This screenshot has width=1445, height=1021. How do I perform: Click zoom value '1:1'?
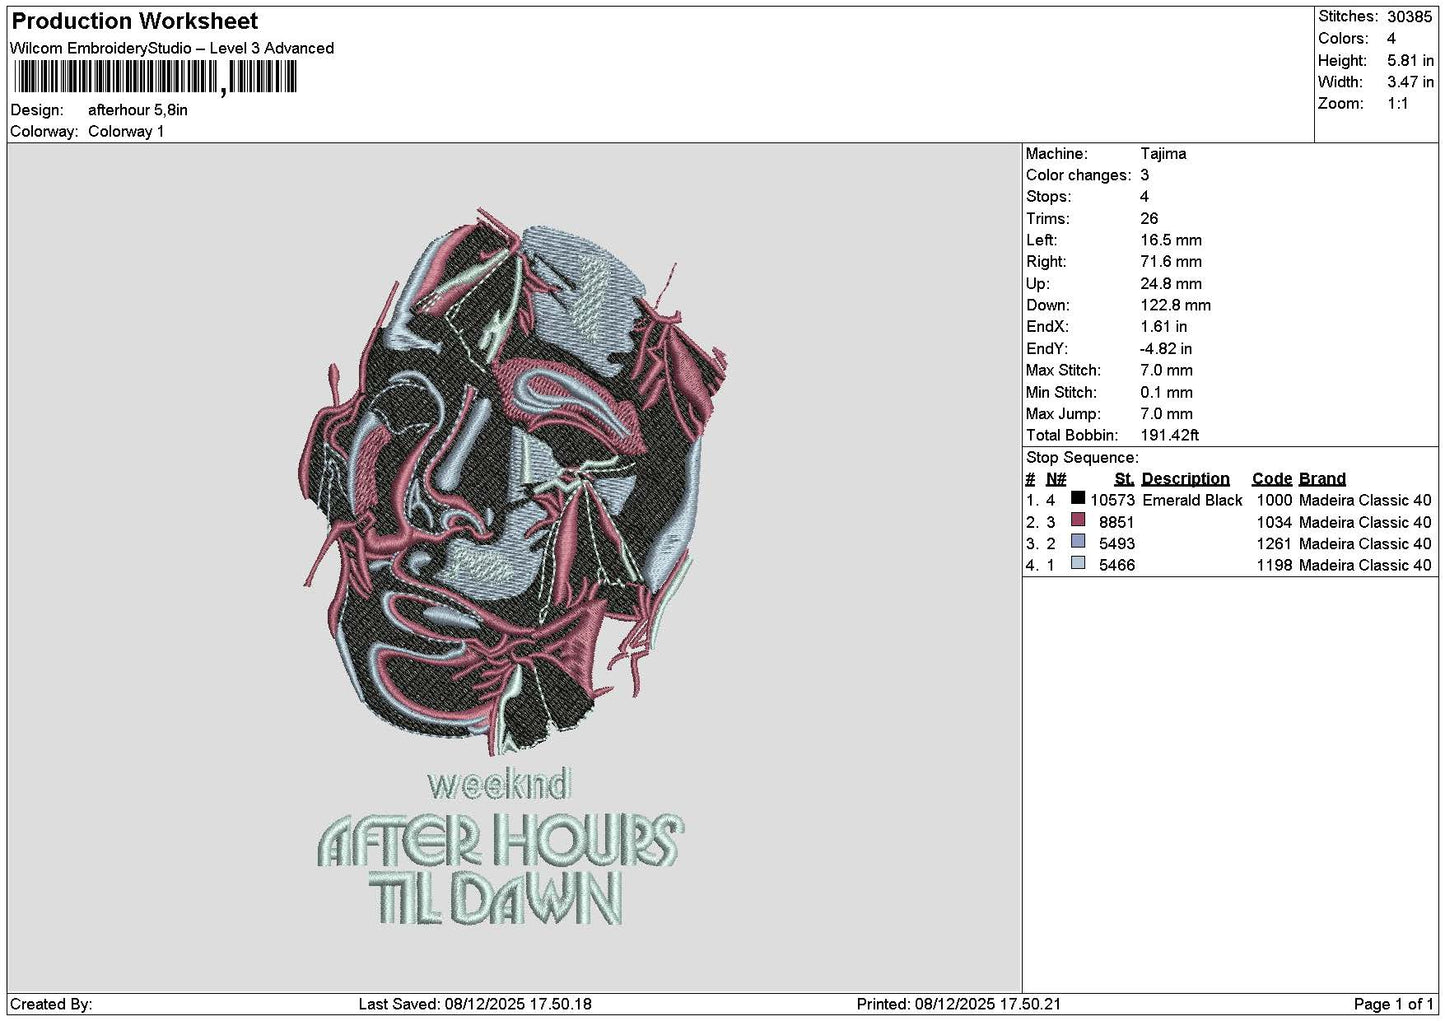tap(1397, 104)
